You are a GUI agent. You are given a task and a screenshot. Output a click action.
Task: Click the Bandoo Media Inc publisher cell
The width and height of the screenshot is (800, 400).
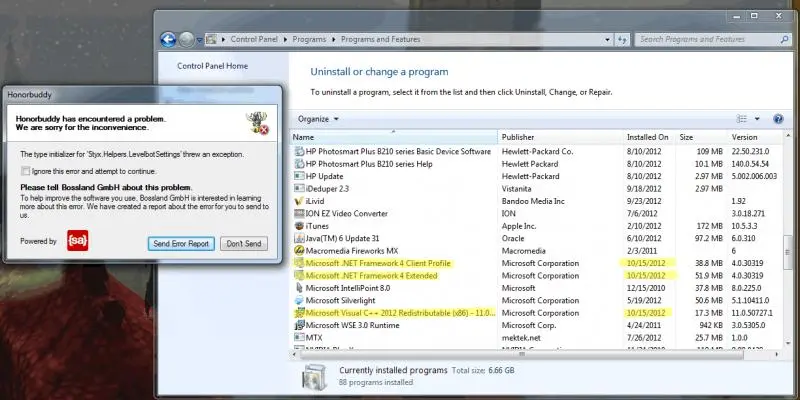coord(533,201)
